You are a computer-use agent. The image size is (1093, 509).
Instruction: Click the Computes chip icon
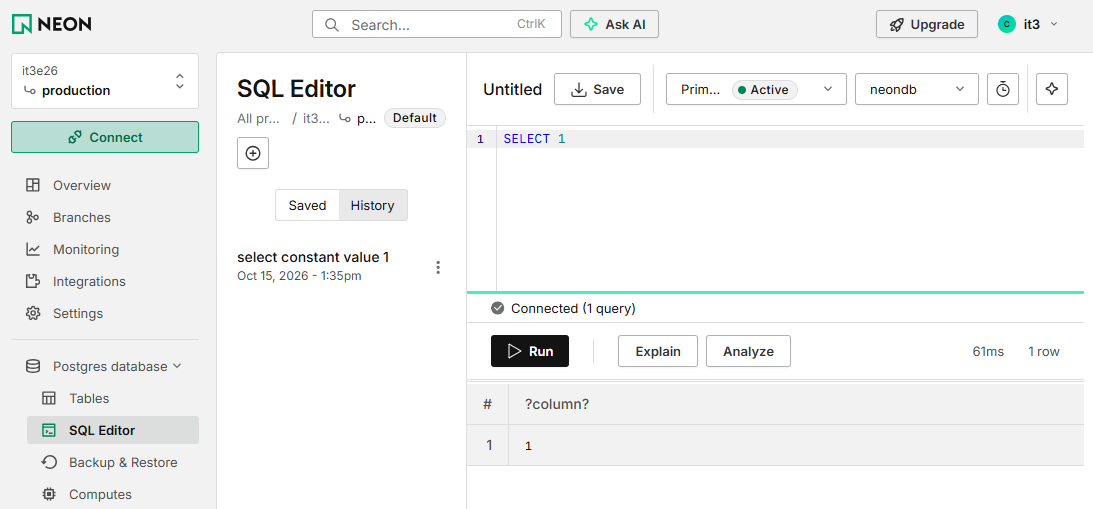pyautogui.click(x=49, y=495)
